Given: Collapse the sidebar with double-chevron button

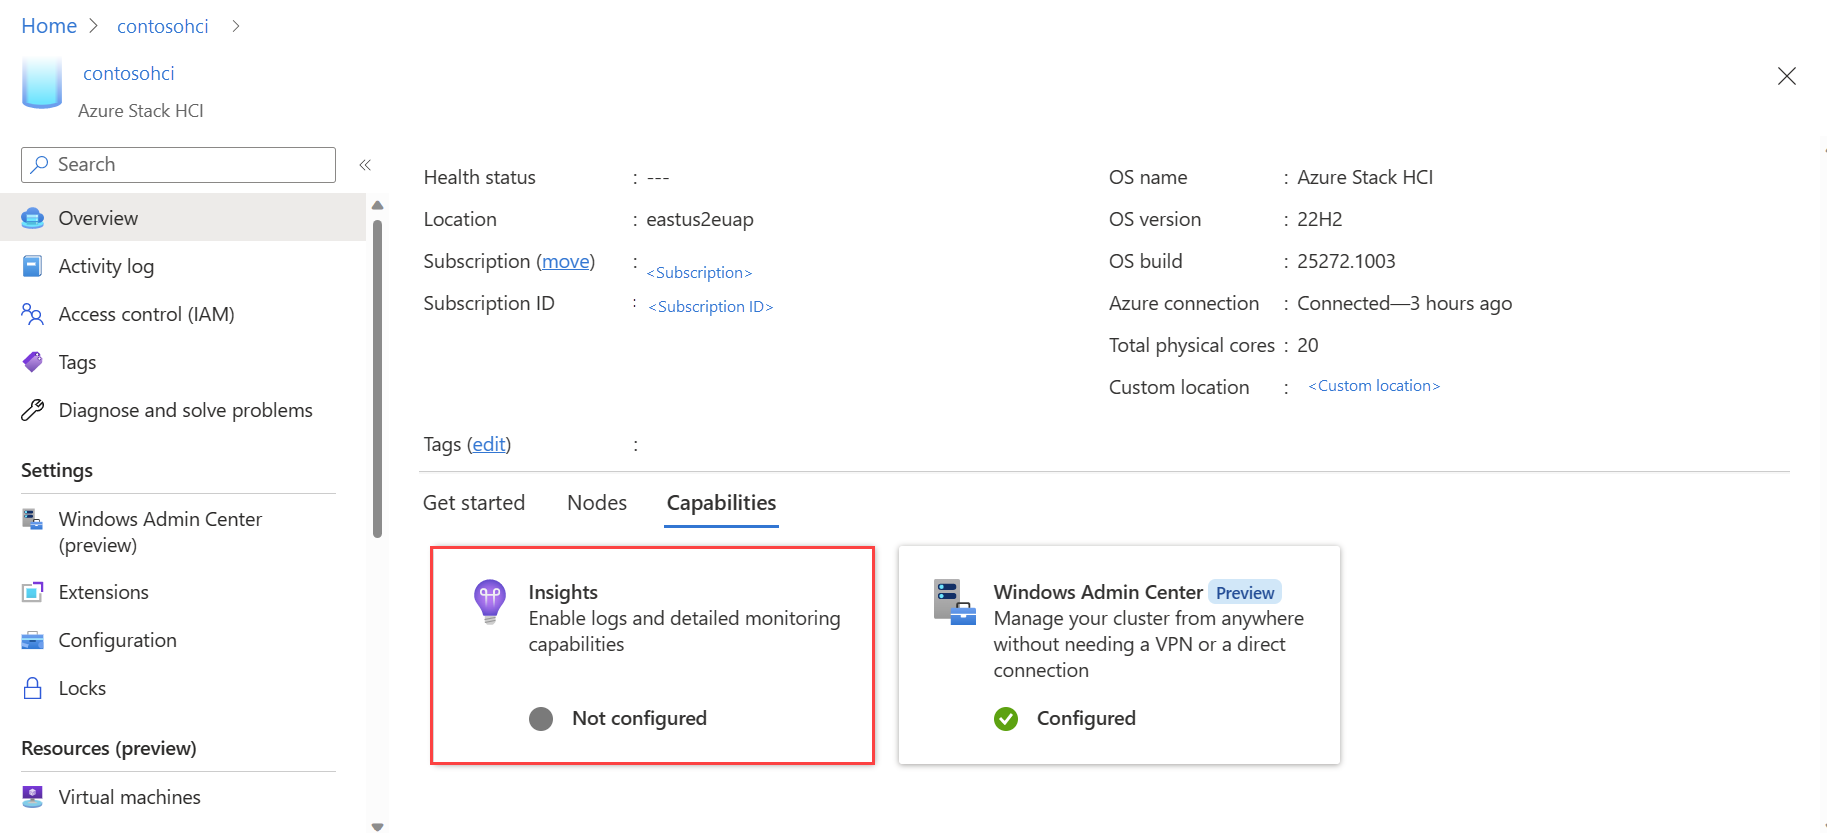Looking at the screenshot, I should click(365, 165).
